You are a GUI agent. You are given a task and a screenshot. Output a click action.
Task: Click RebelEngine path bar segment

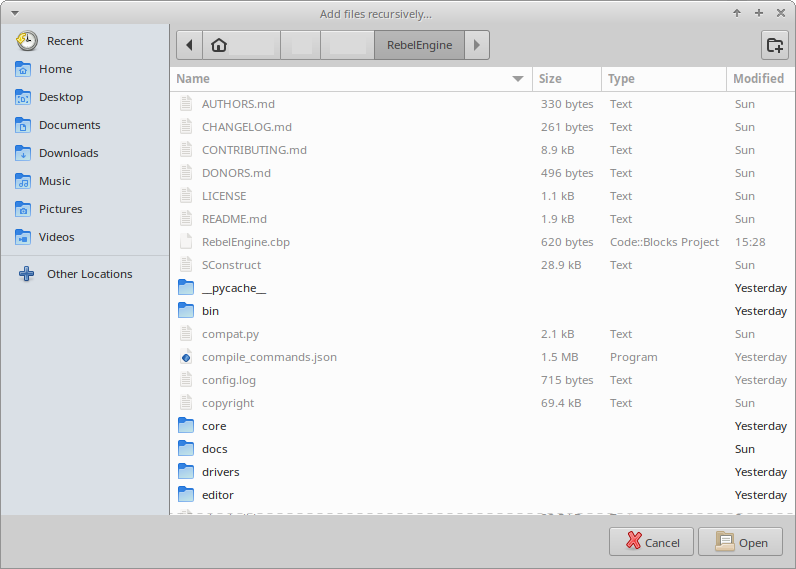click(419, 45)
